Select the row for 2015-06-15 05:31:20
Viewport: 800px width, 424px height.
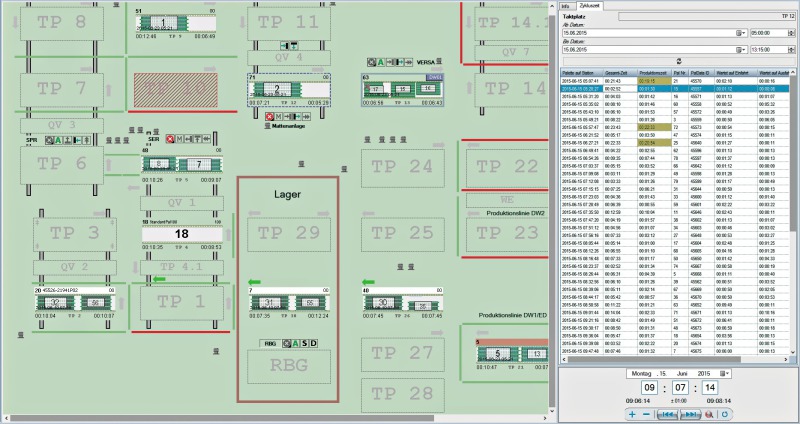[x=675, y=96]
